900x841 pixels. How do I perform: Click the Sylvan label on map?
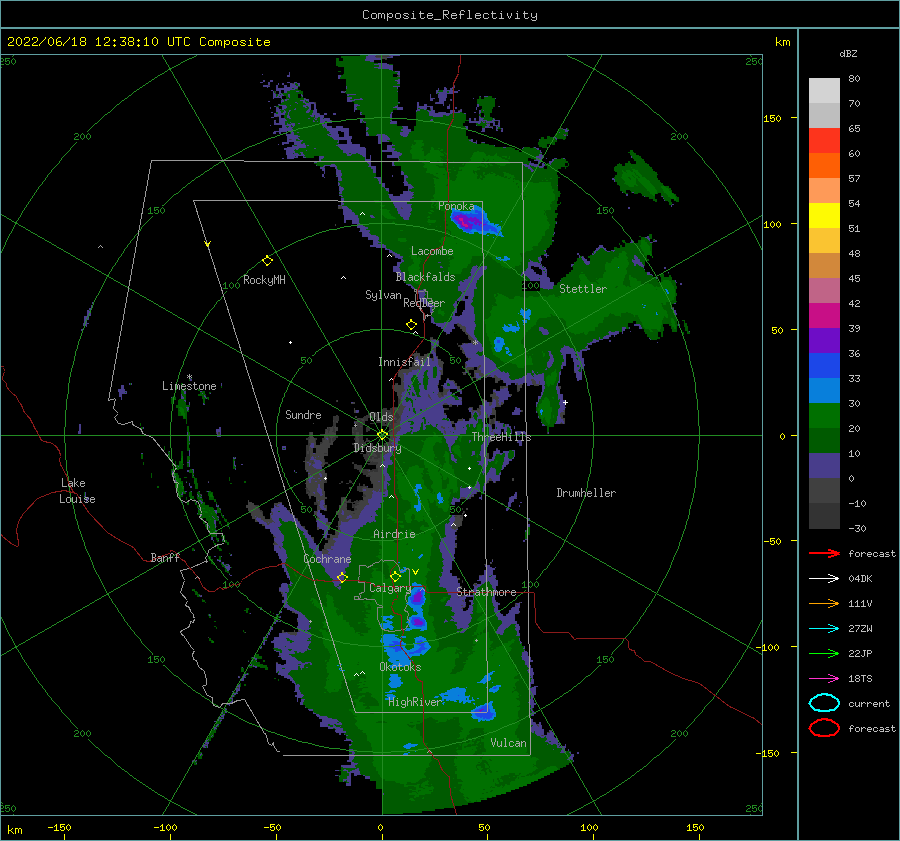point(383,295)
